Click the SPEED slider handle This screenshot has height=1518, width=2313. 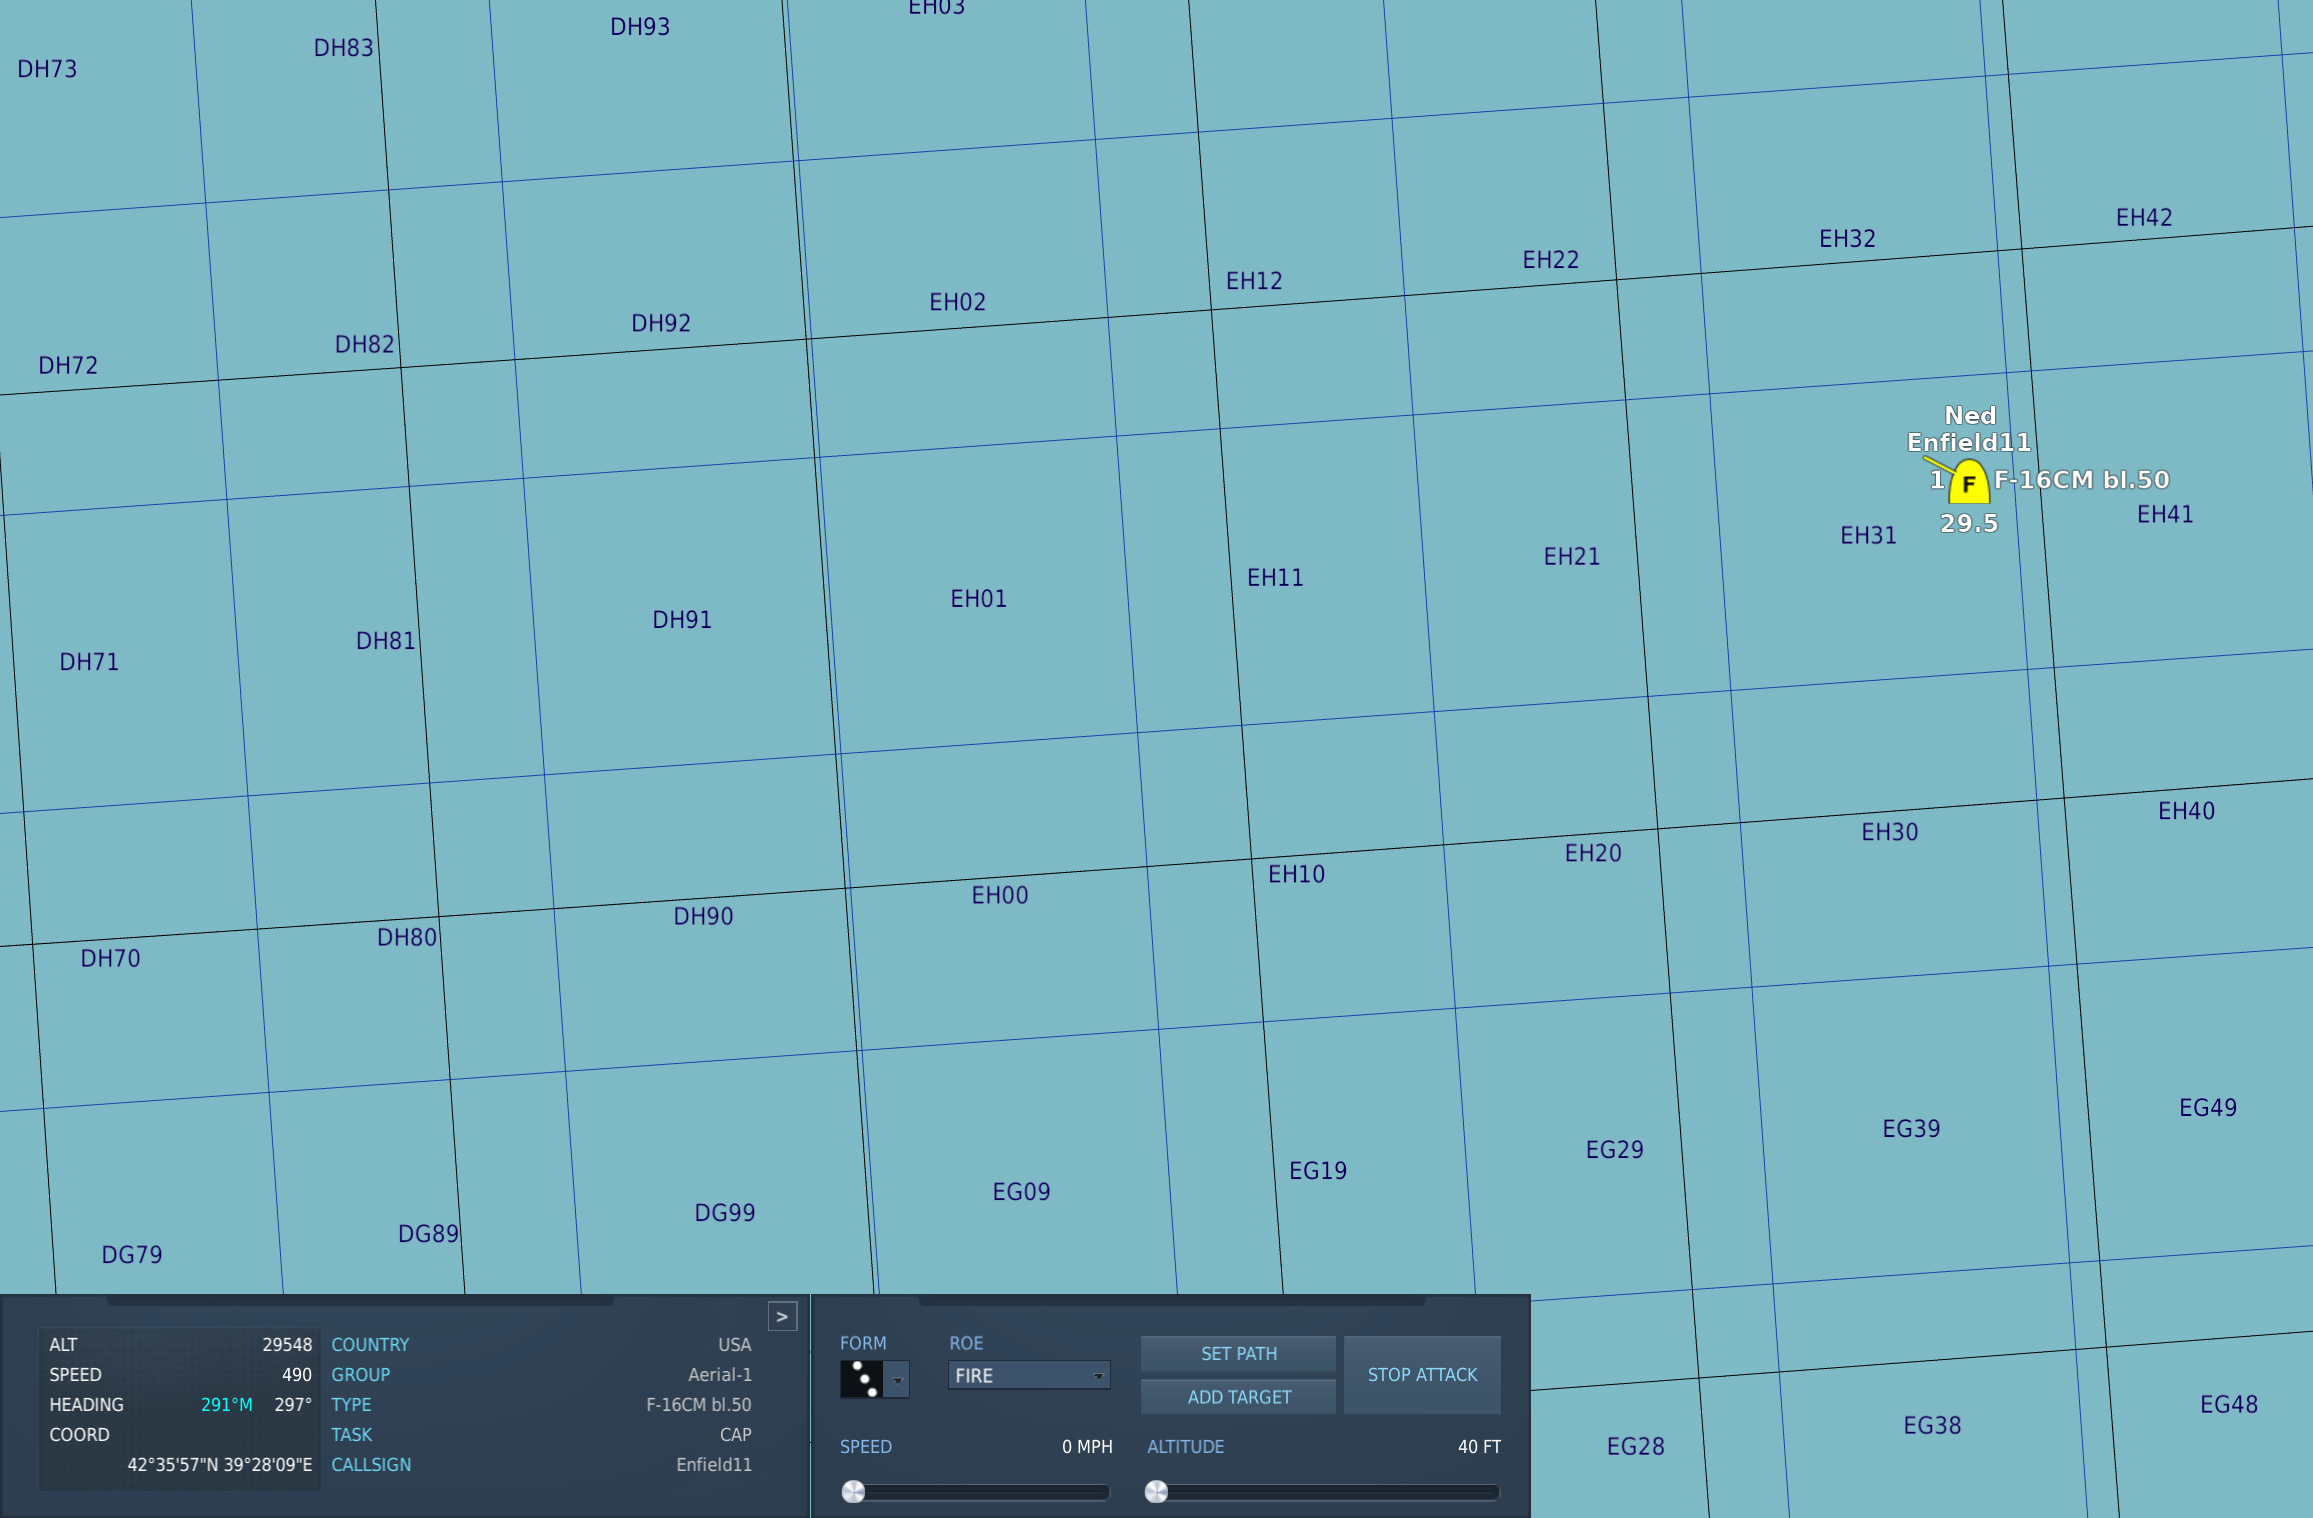pos(853,1492)
